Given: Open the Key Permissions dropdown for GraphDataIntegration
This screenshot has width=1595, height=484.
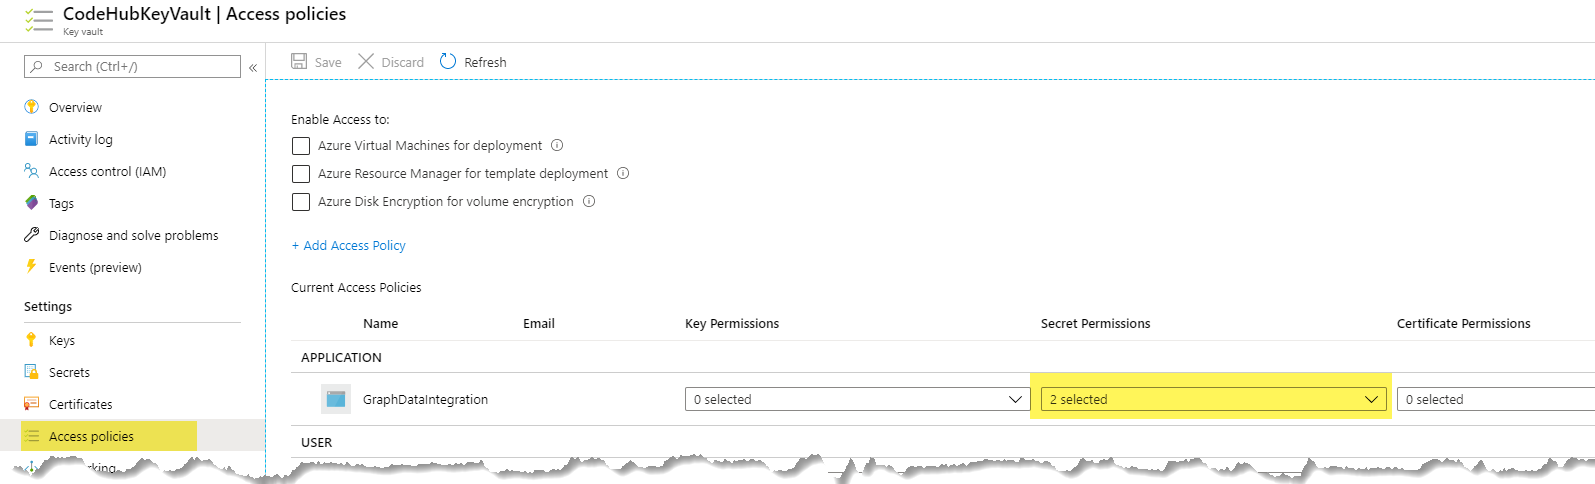Looking at the screenshot, I should point(858,399).
